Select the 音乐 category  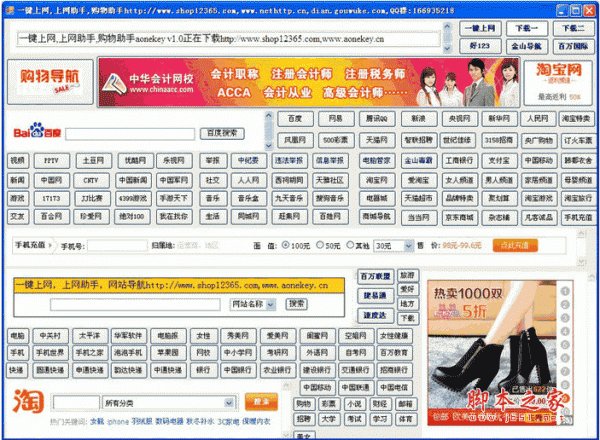click(213, 198)
